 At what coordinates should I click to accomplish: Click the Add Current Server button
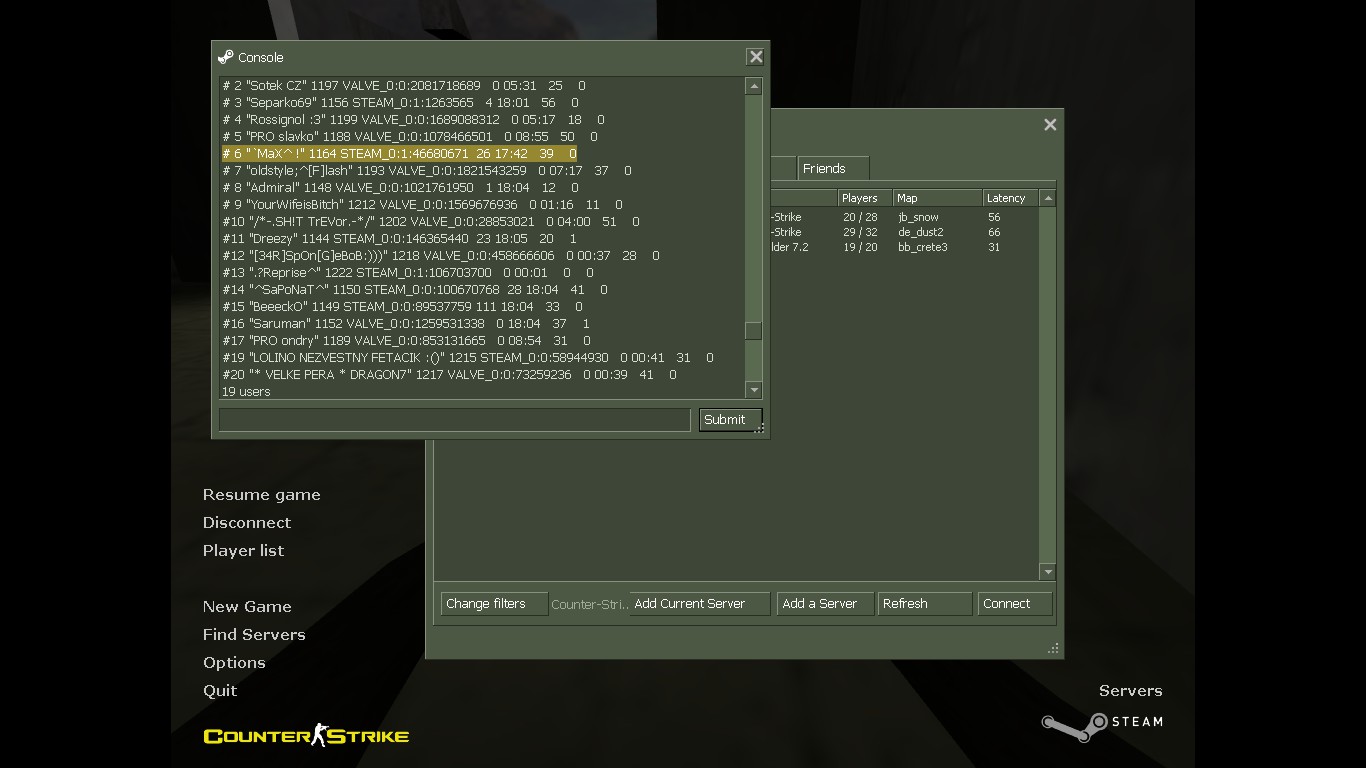click(700, 604)
